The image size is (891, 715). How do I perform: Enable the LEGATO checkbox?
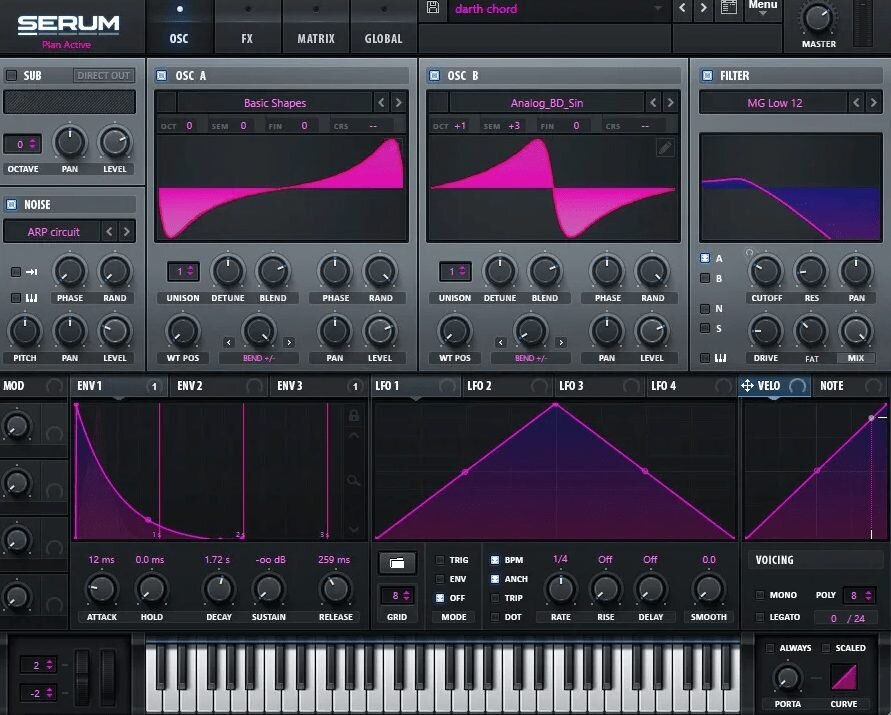(760, 617)
